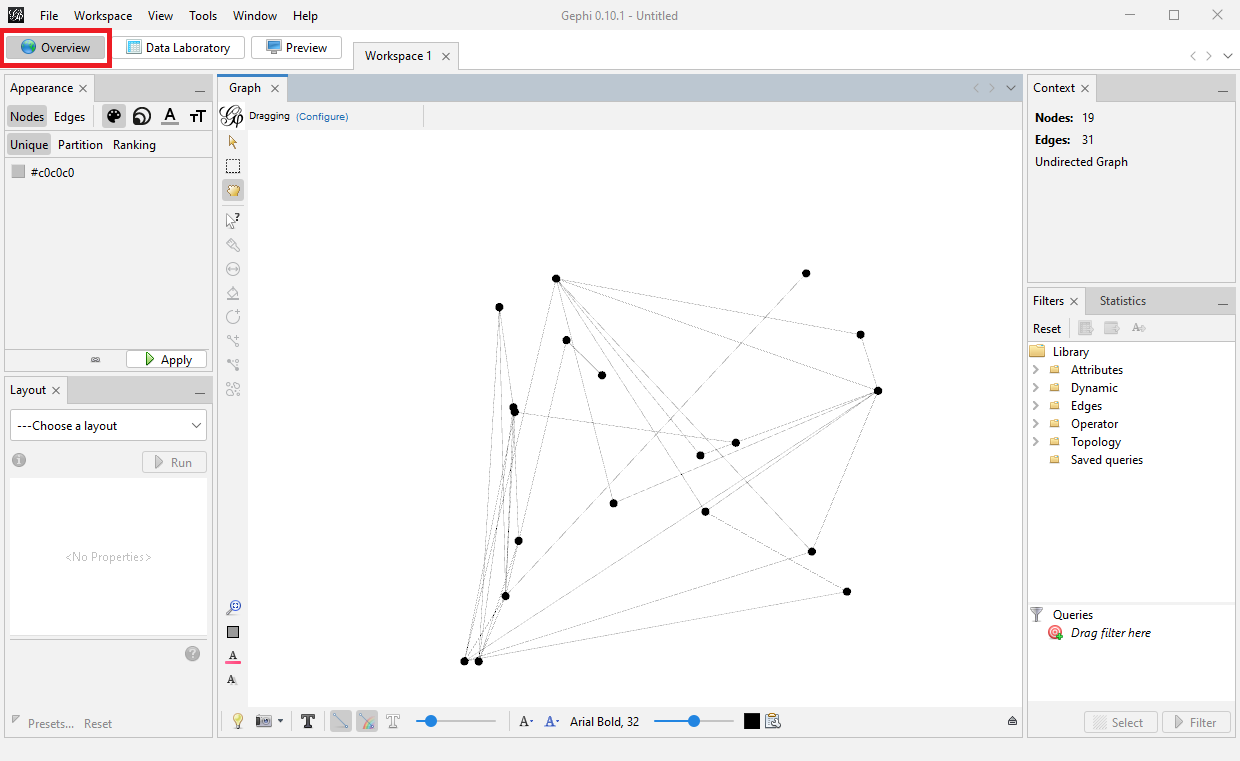Click the node size icon in Appearance
This screenshot has height=761, width=1240.
pos(141,116)
